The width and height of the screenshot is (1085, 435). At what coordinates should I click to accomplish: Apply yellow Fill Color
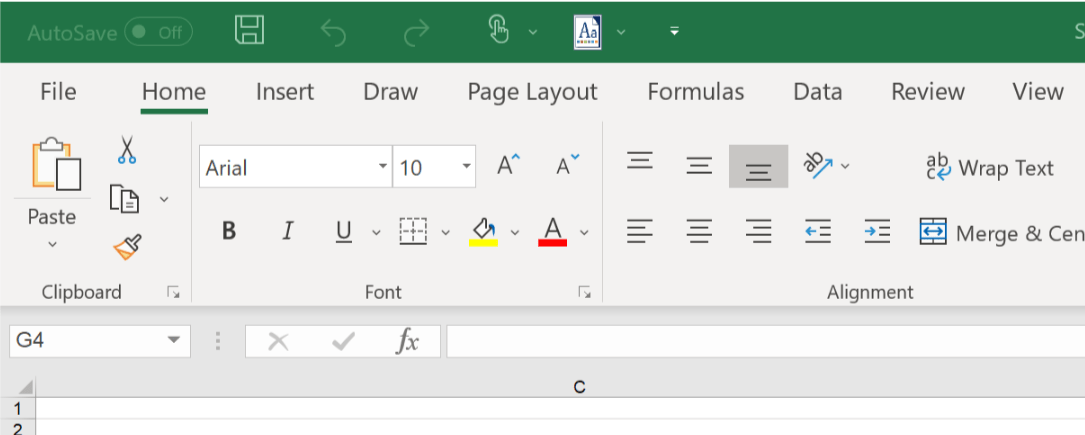483,232
